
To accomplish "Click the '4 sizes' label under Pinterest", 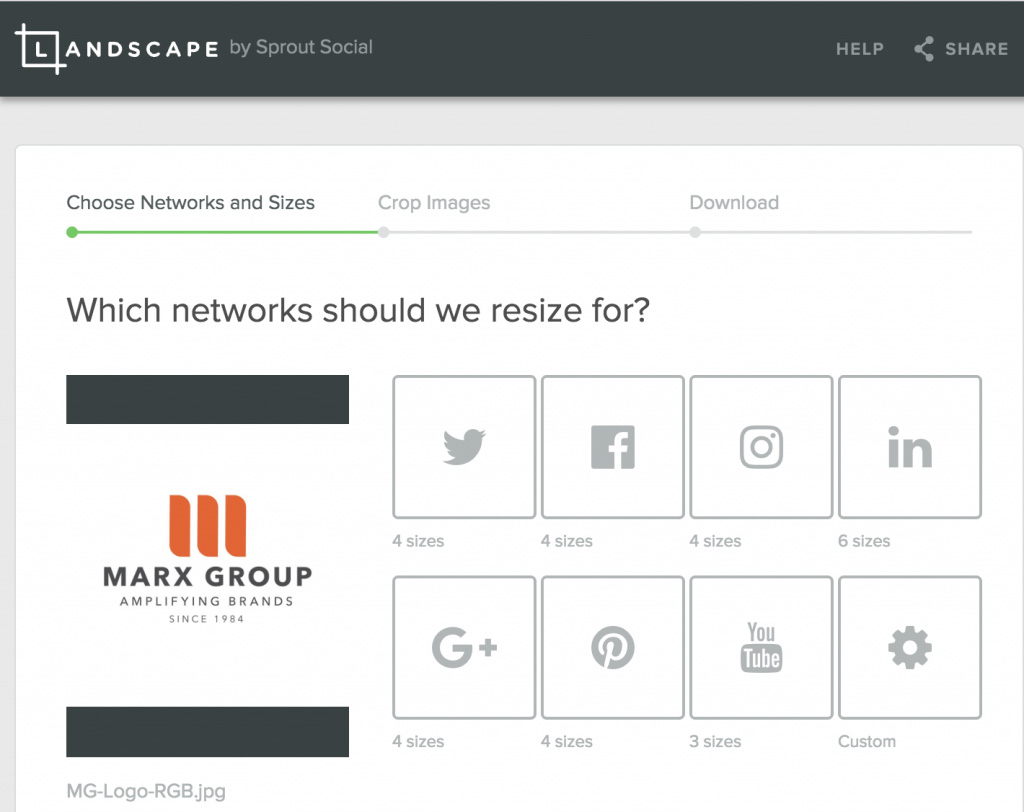I will pyautogui.click(x=567, y=741).
